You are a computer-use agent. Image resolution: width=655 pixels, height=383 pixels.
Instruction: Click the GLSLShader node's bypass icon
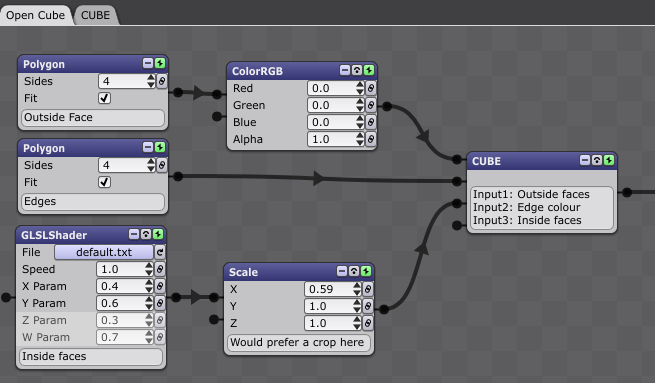146,234
